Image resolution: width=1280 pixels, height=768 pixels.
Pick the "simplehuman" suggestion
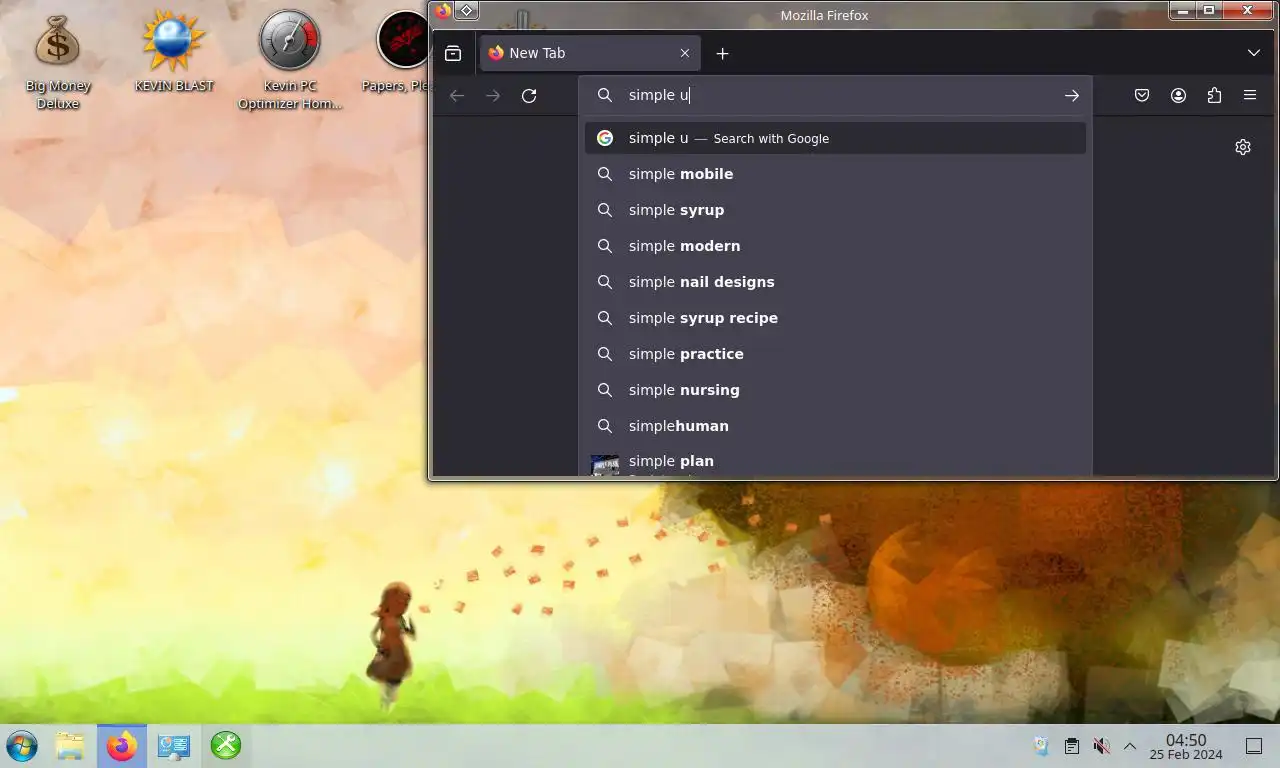835,426
